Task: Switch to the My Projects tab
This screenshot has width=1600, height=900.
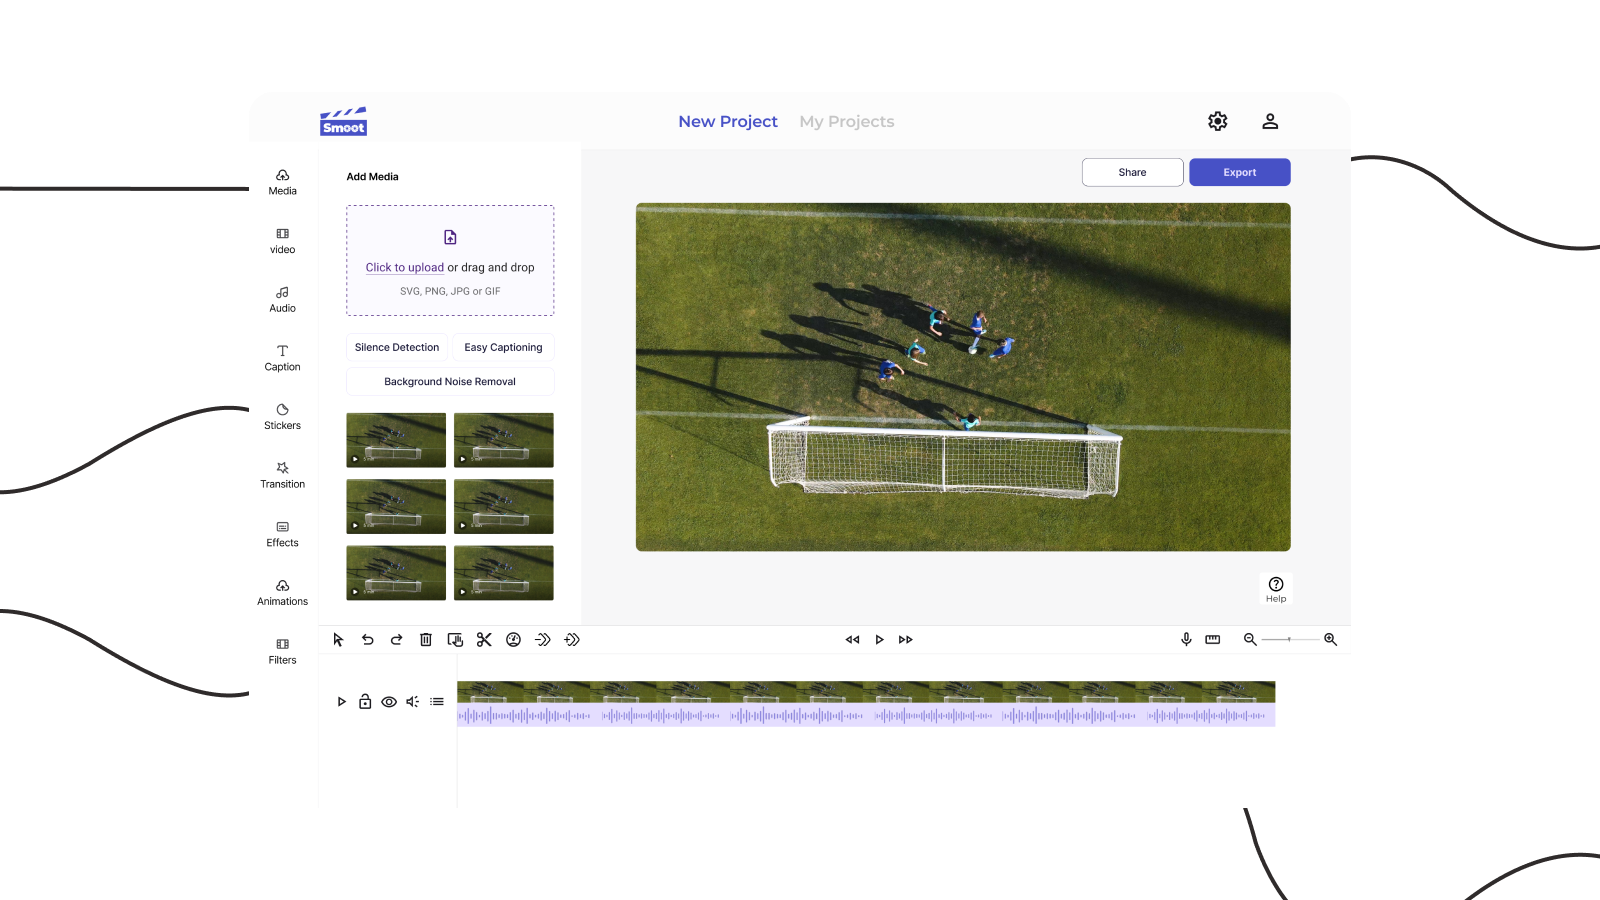Action: tap(846, 121)
